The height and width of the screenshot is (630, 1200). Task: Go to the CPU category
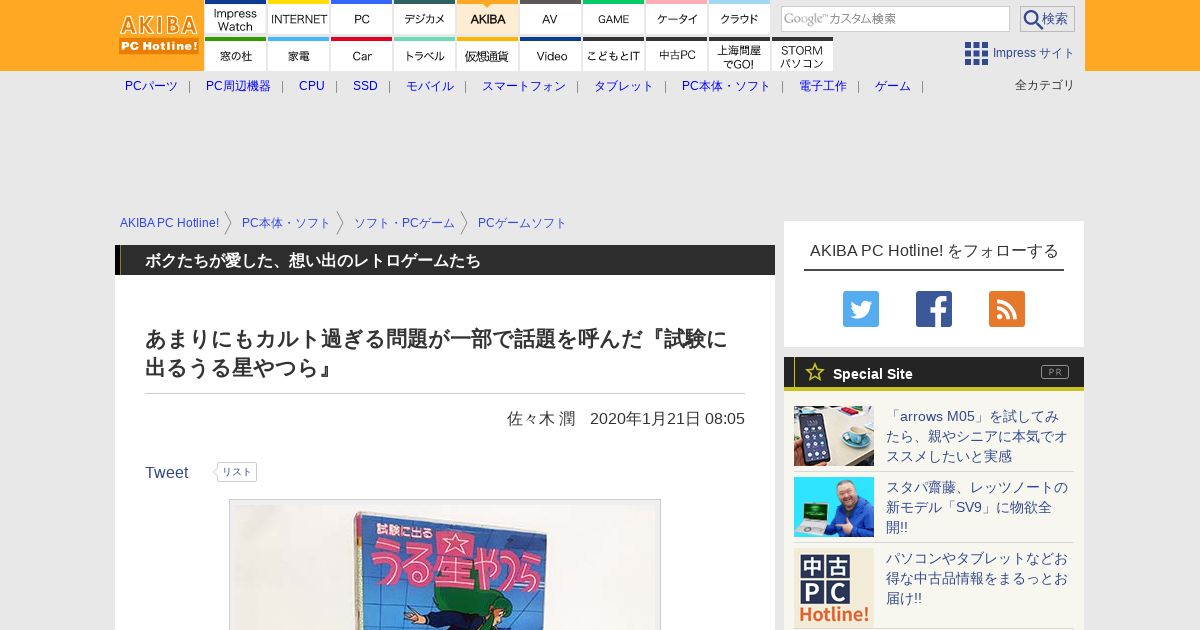(x=312, y=86)
